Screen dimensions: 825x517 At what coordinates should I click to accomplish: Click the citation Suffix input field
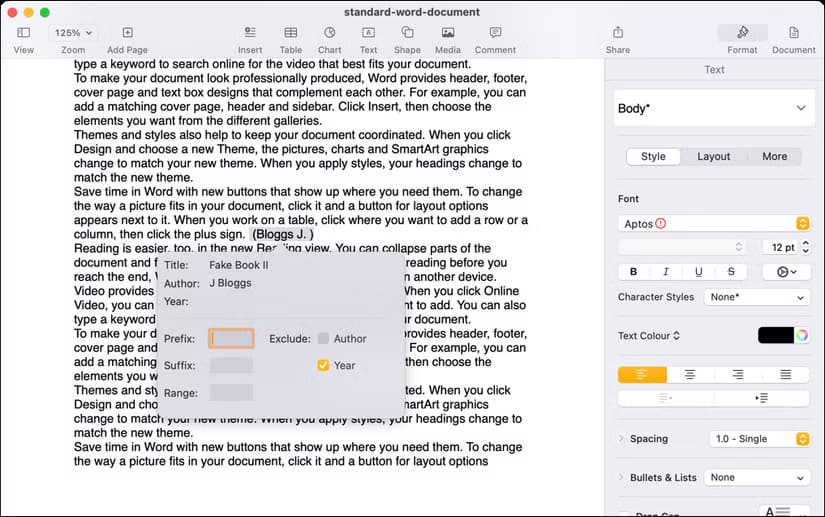click(231, 366)
